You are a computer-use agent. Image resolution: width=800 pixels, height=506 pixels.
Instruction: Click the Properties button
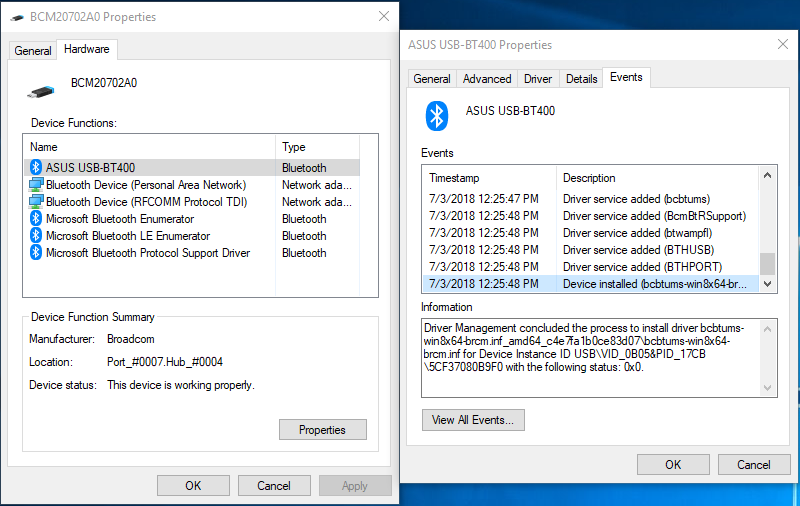[322, 429]
